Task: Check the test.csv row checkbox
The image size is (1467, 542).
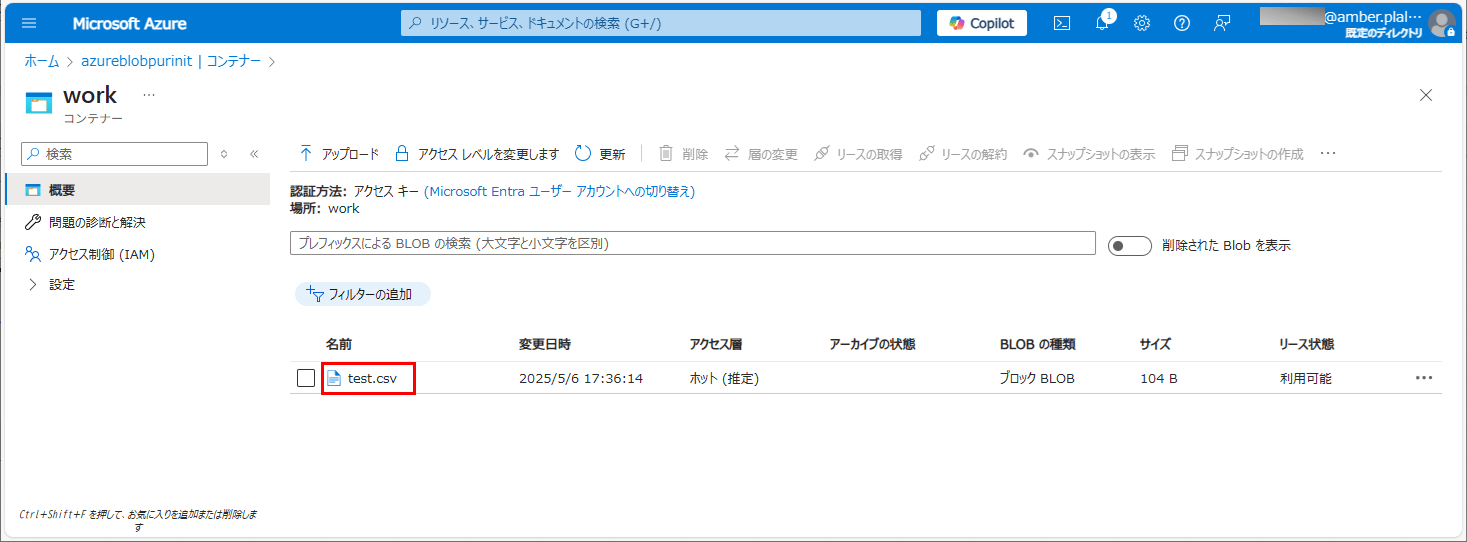Action: coord(306,378)
